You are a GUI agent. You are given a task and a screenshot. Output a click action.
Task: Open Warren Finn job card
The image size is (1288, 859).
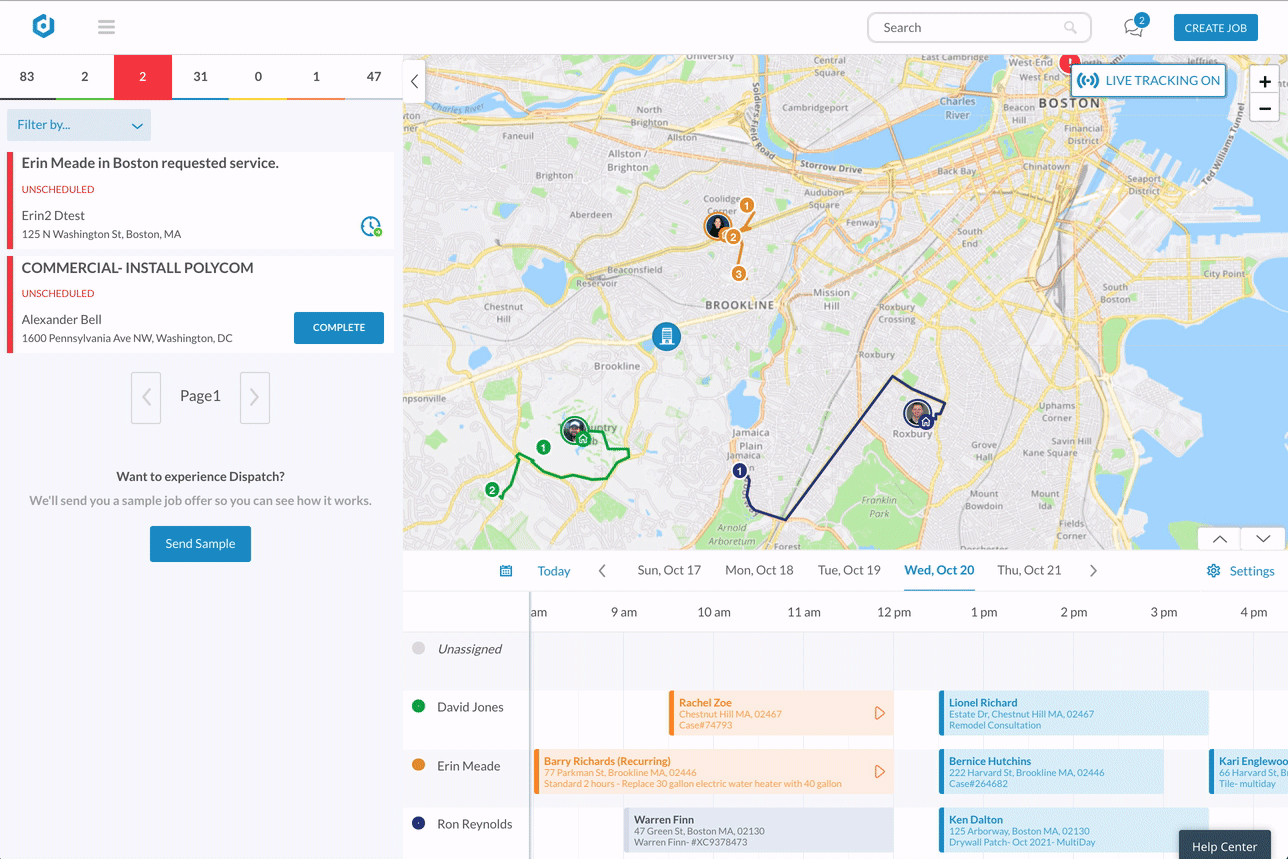[x=758, y=830]
